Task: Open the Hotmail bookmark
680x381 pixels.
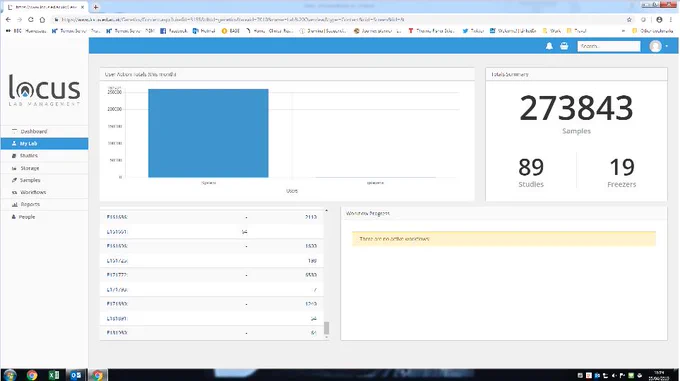Action: click(204, 31)
